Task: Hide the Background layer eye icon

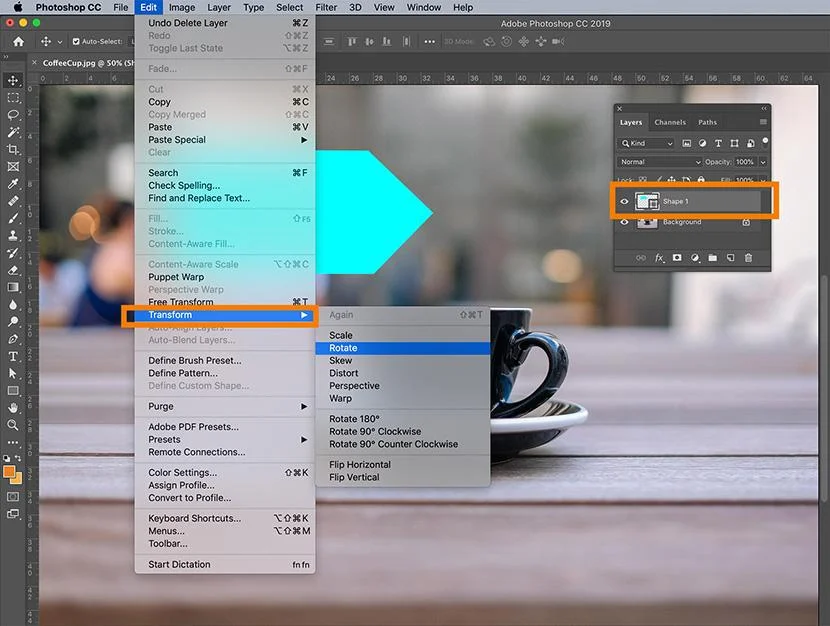Action: coord(624,222)
